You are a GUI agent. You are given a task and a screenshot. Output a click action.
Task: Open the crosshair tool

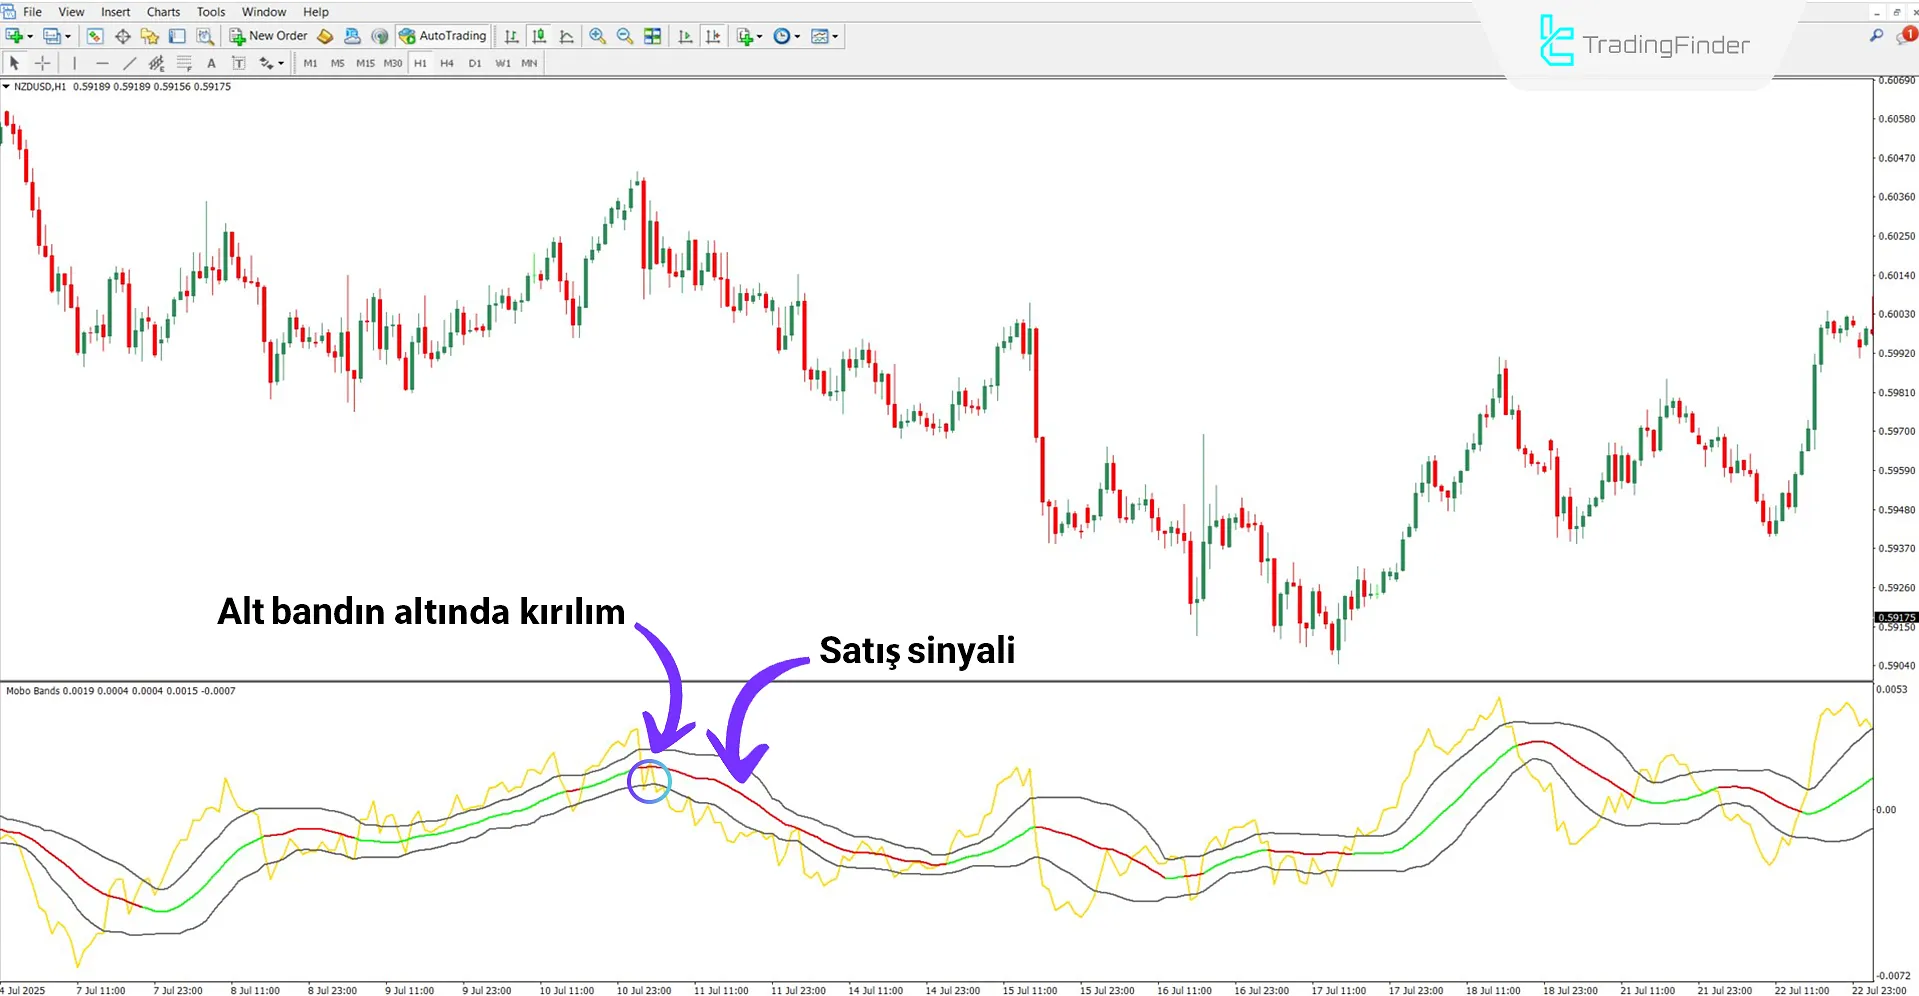pyautogui.click(x=42, y=62)
